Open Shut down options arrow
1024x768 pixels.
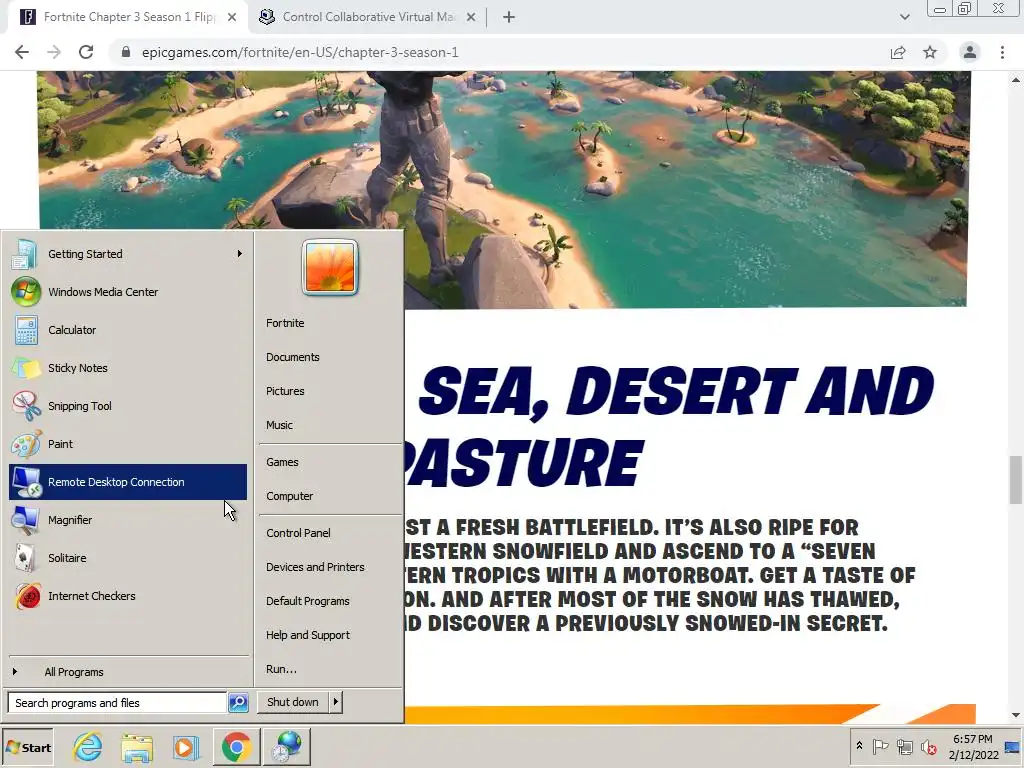pyautogui.click(x=336, y=702)
